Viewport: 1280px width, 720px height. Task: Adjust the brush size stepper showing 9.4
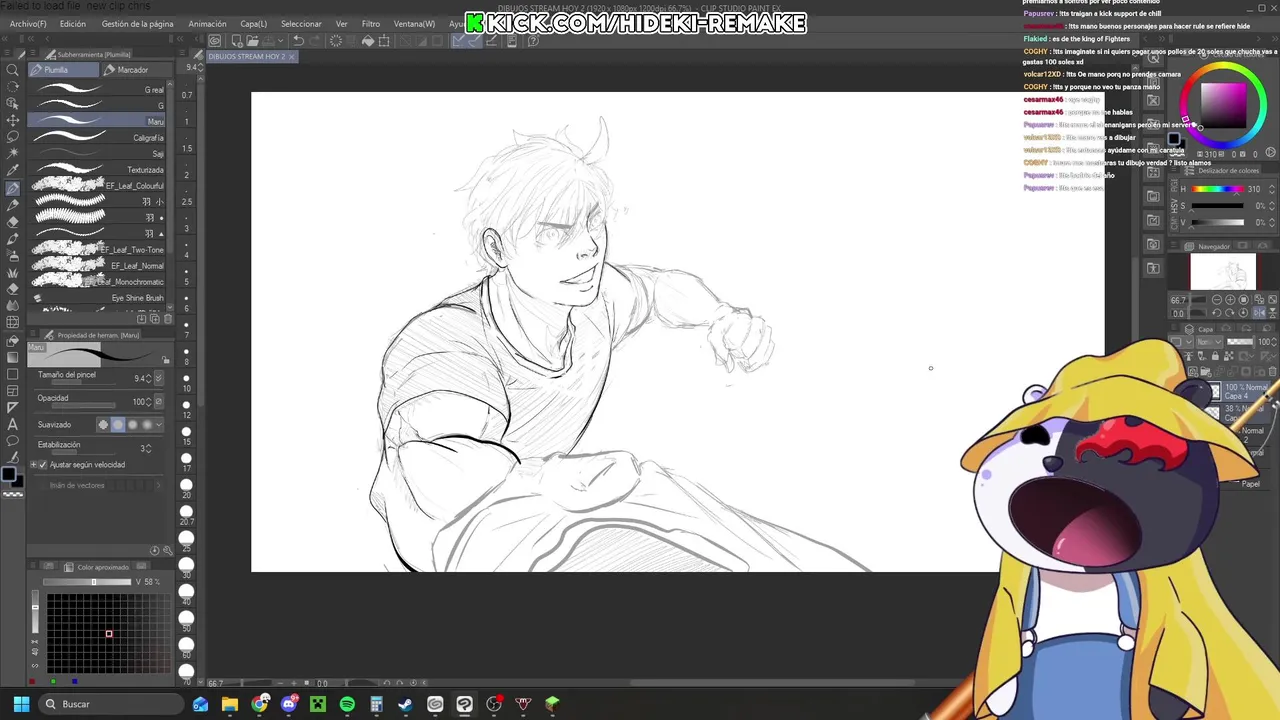point(150,378)
